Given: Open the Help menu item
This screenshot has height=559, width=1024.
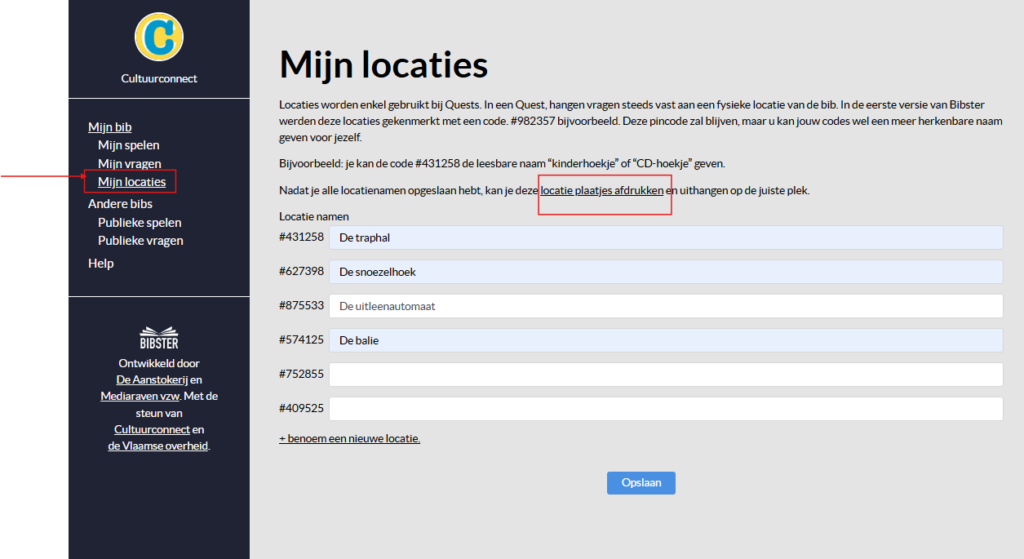Looking at the screenshot, I should pos(101,263).
